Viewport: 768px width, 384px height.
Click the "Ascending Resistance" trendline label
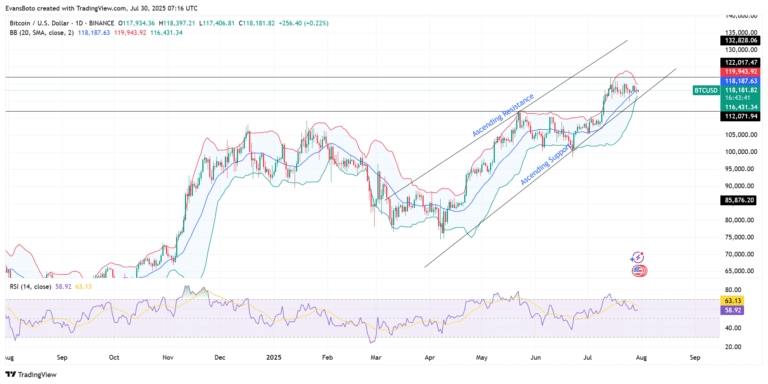click(503, 115)
